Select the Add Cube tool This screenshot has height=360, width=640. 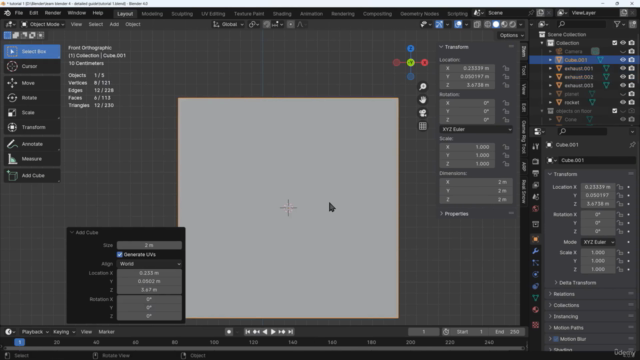tap(32, 176)
